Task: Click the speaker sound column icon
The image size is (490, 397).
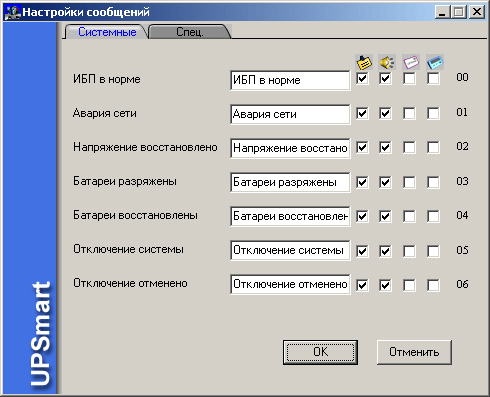Action: [387, 62]
